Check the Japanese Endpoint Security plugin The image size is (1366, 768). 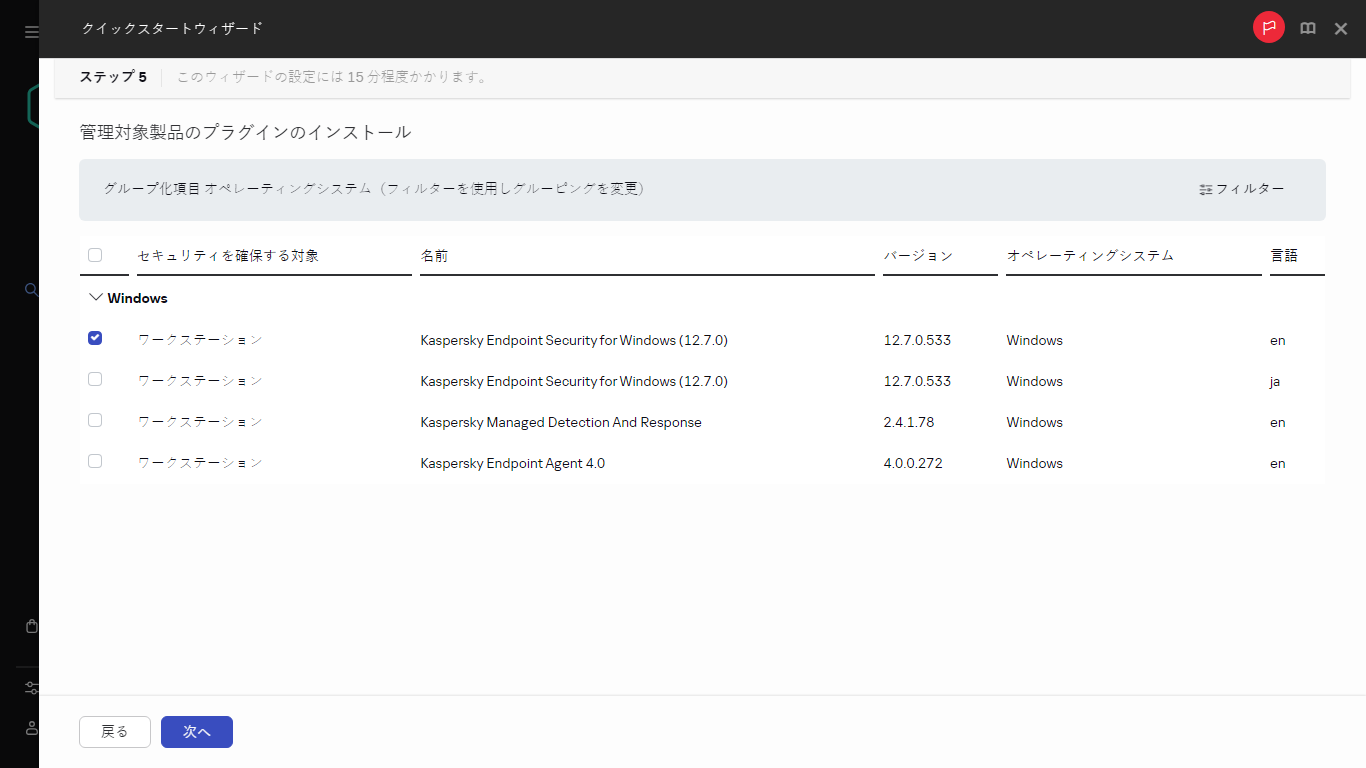(x=94, y=379)
